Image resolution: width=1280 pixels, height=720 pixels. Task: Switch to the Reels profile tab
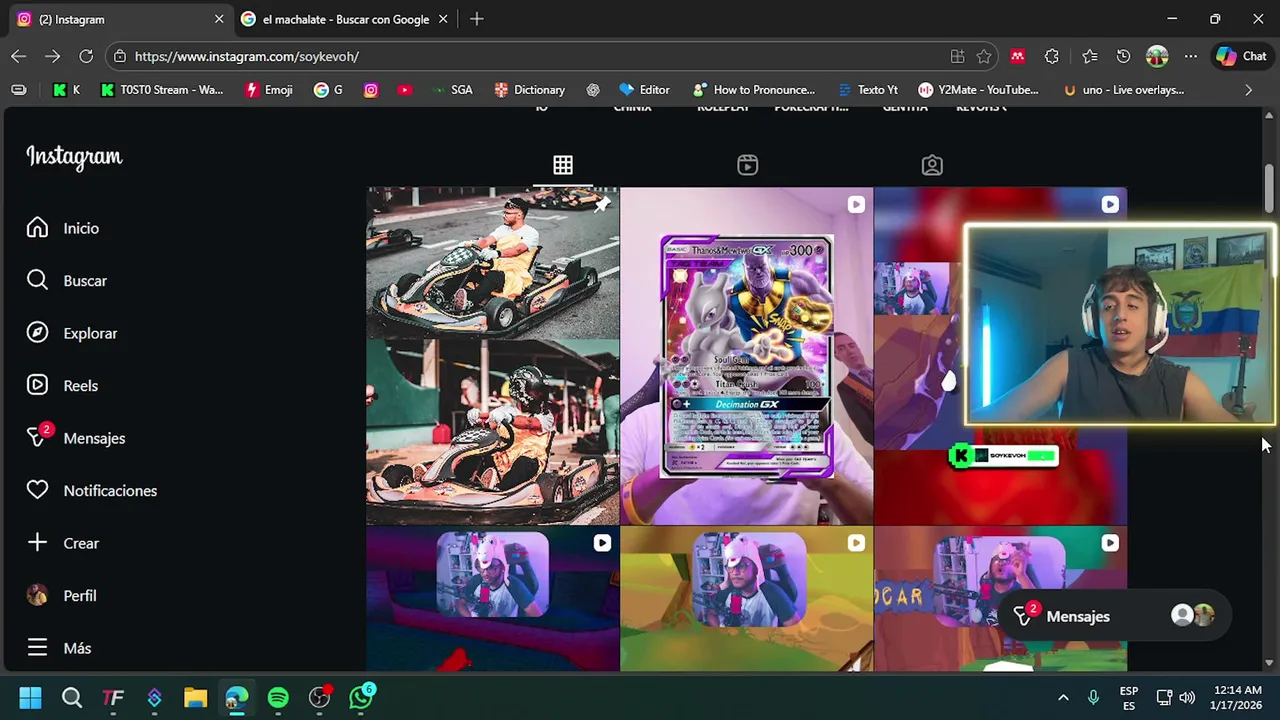pyautogui.click(x=747, y=165)
